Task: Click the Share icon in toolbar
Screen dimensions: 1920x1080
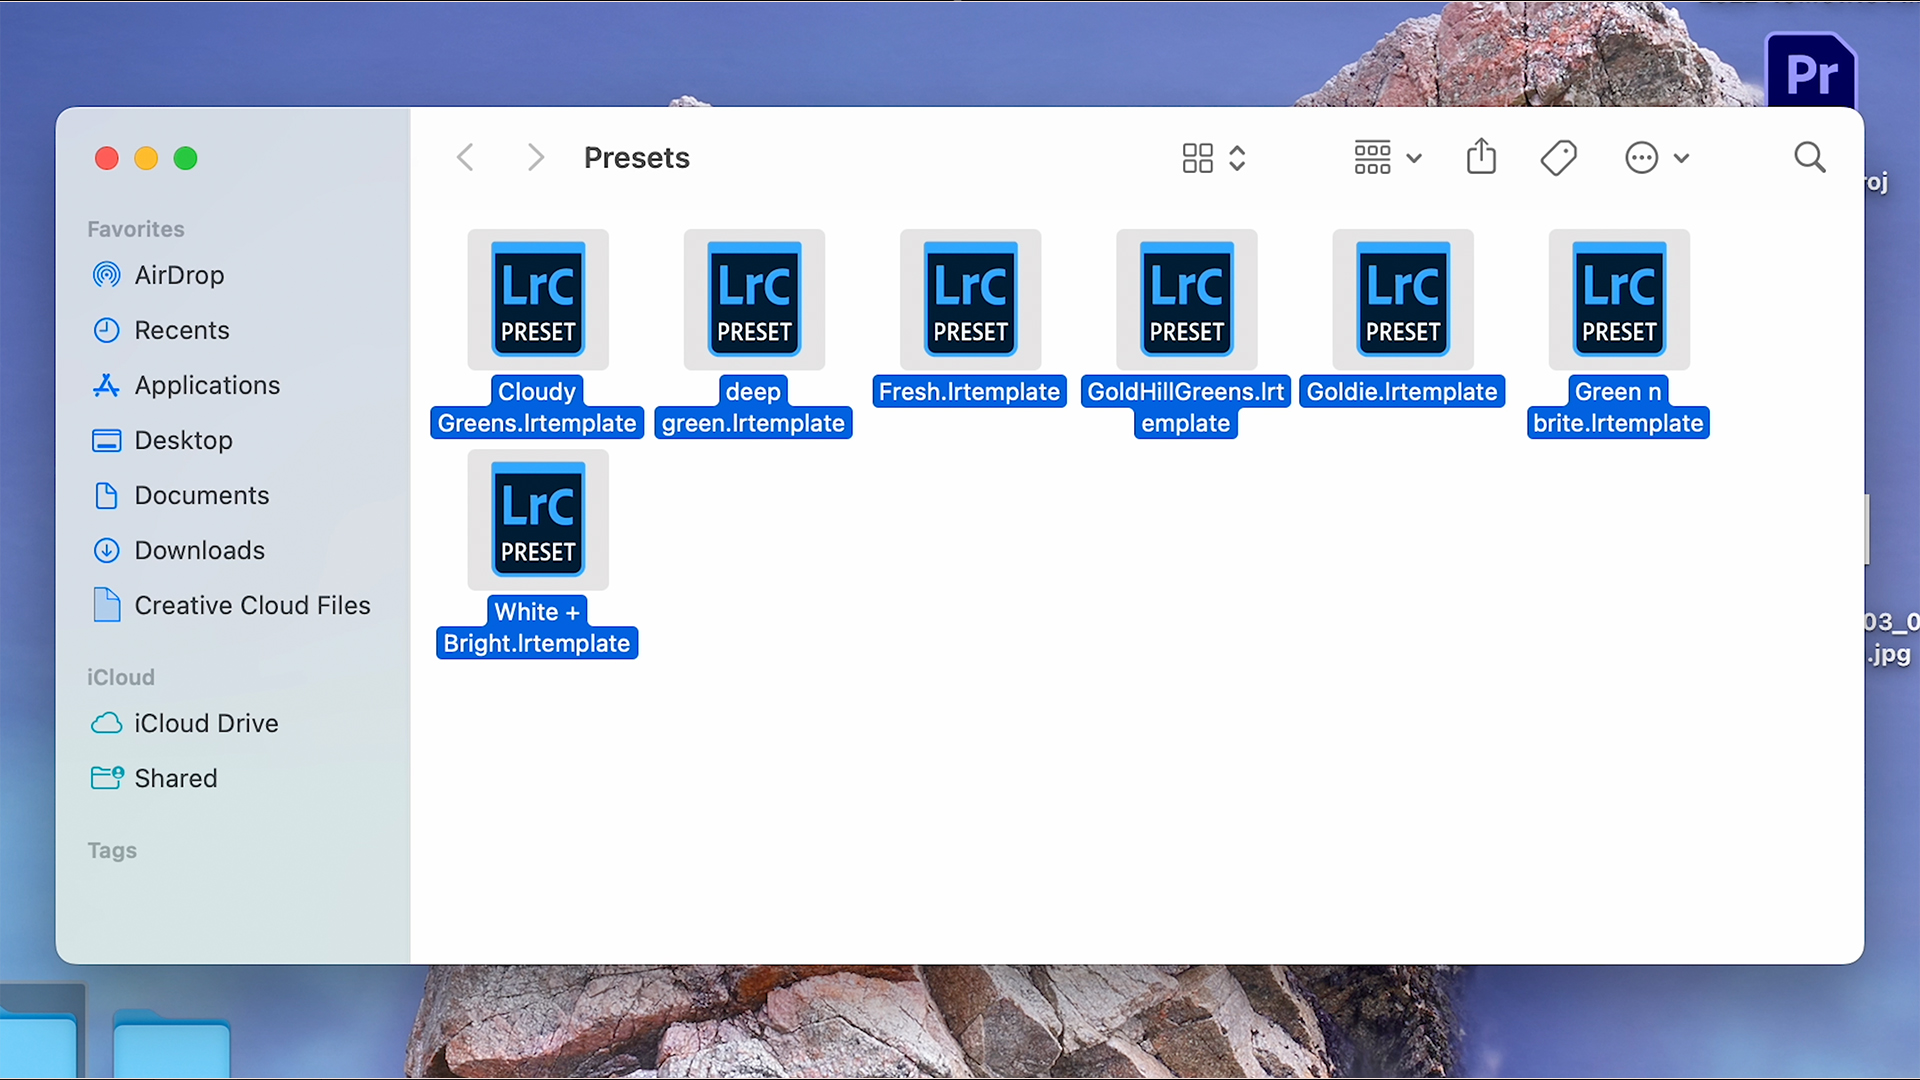Action: click(x=1481, y=157)
